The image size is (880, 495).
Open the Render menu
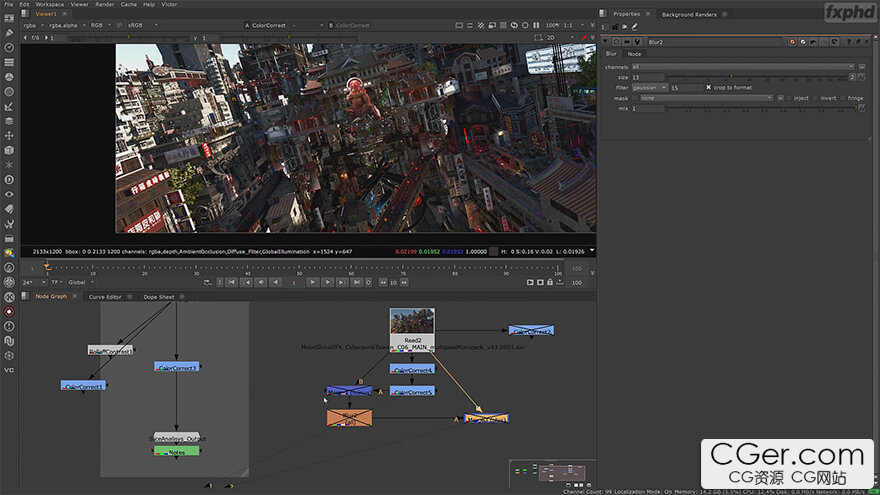[104, 4]
